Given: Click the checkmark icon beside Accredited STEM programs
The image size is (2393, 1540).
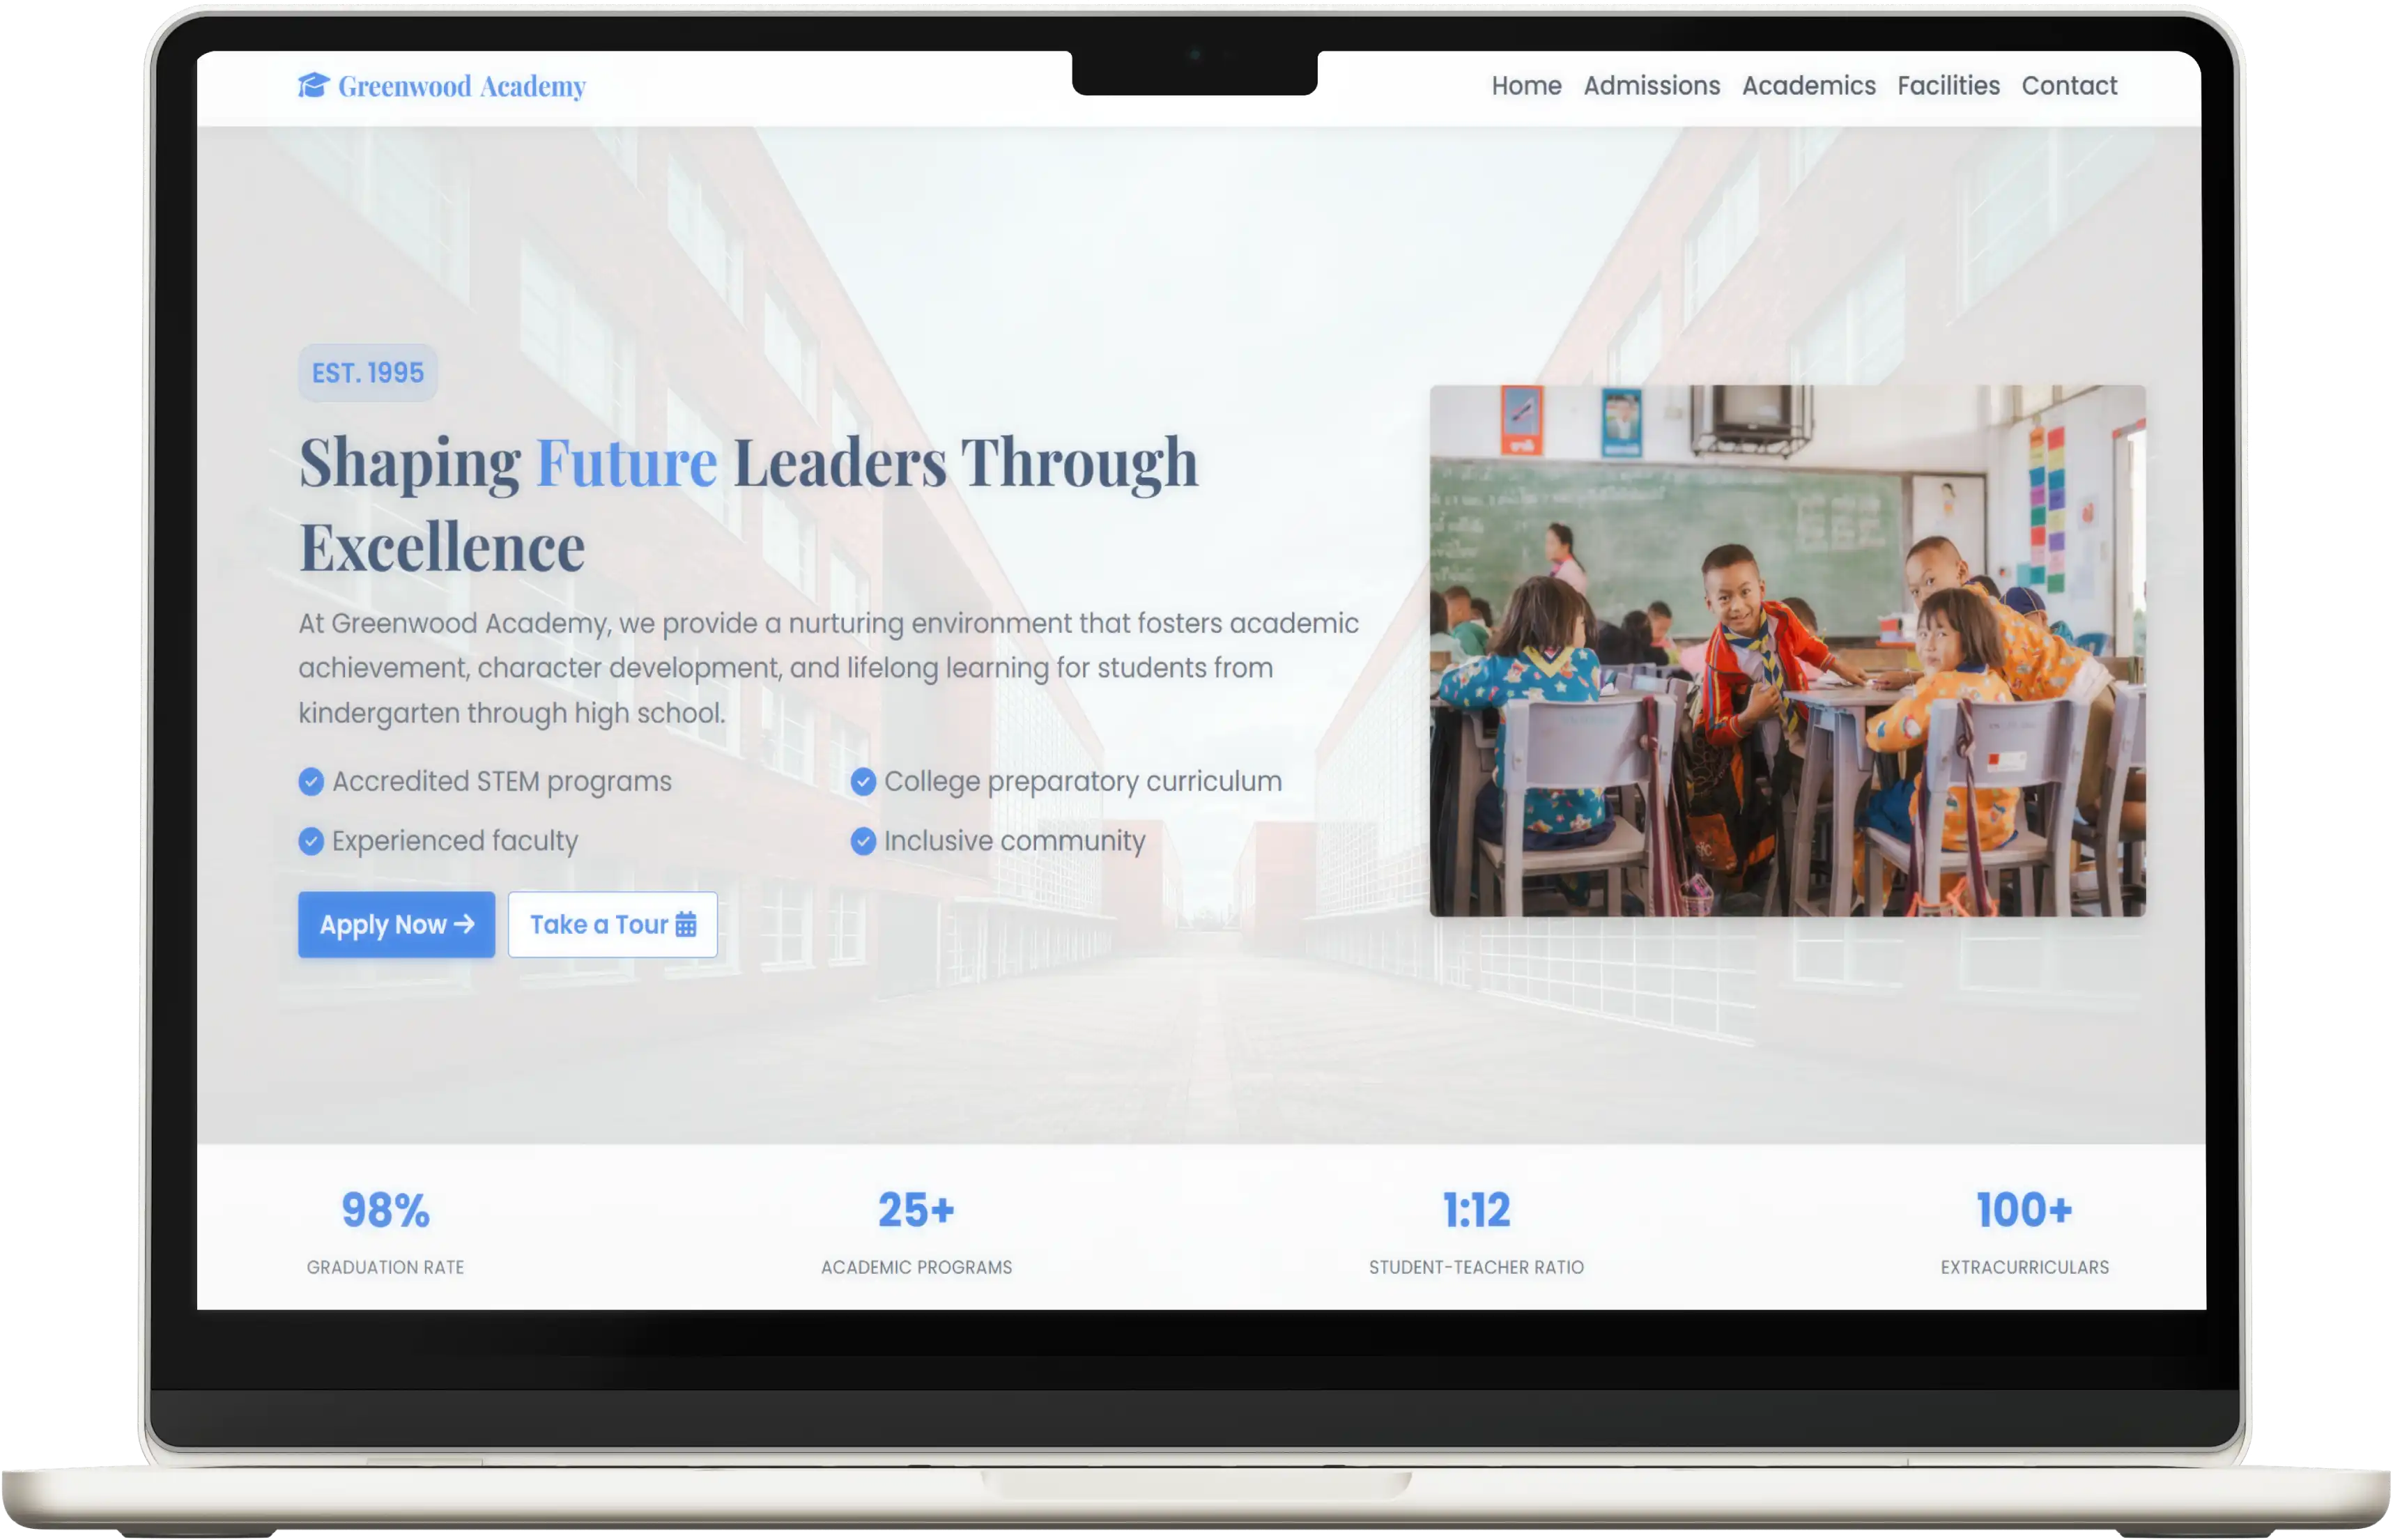Looking at the screenshot, I should (311, 782).
